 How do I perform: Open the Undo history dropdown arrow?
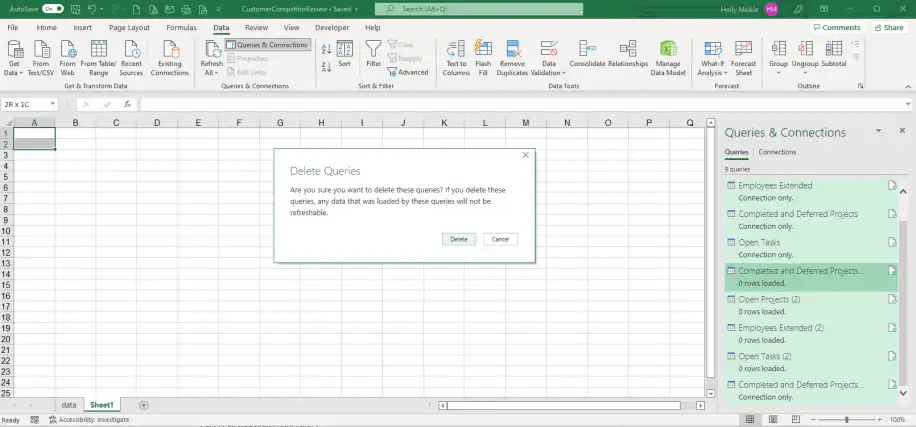point(102,9)
